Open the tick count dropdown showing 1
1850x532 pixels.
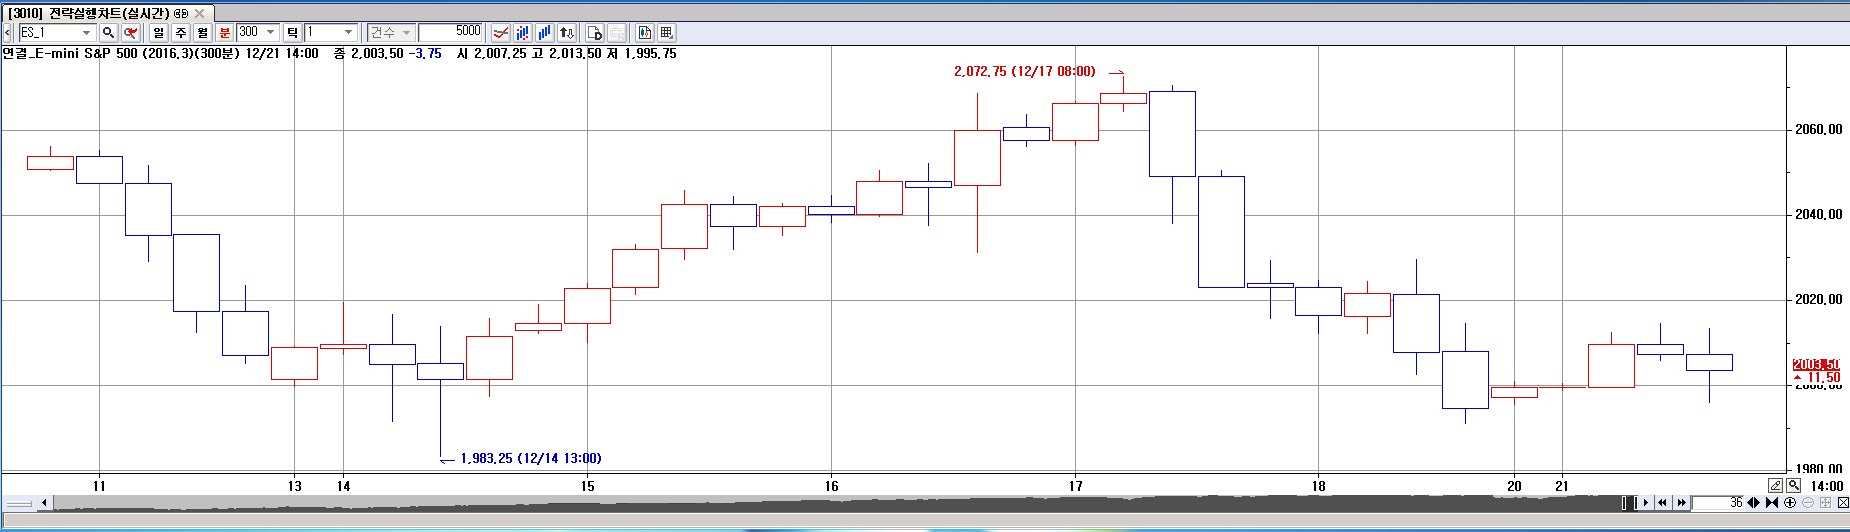tap(348, 32)
